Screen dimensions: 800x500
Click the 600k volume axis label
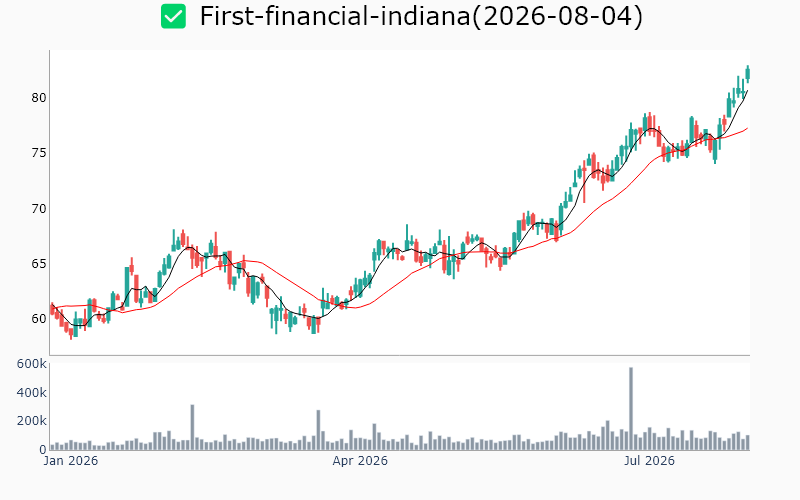click(32, 364)
